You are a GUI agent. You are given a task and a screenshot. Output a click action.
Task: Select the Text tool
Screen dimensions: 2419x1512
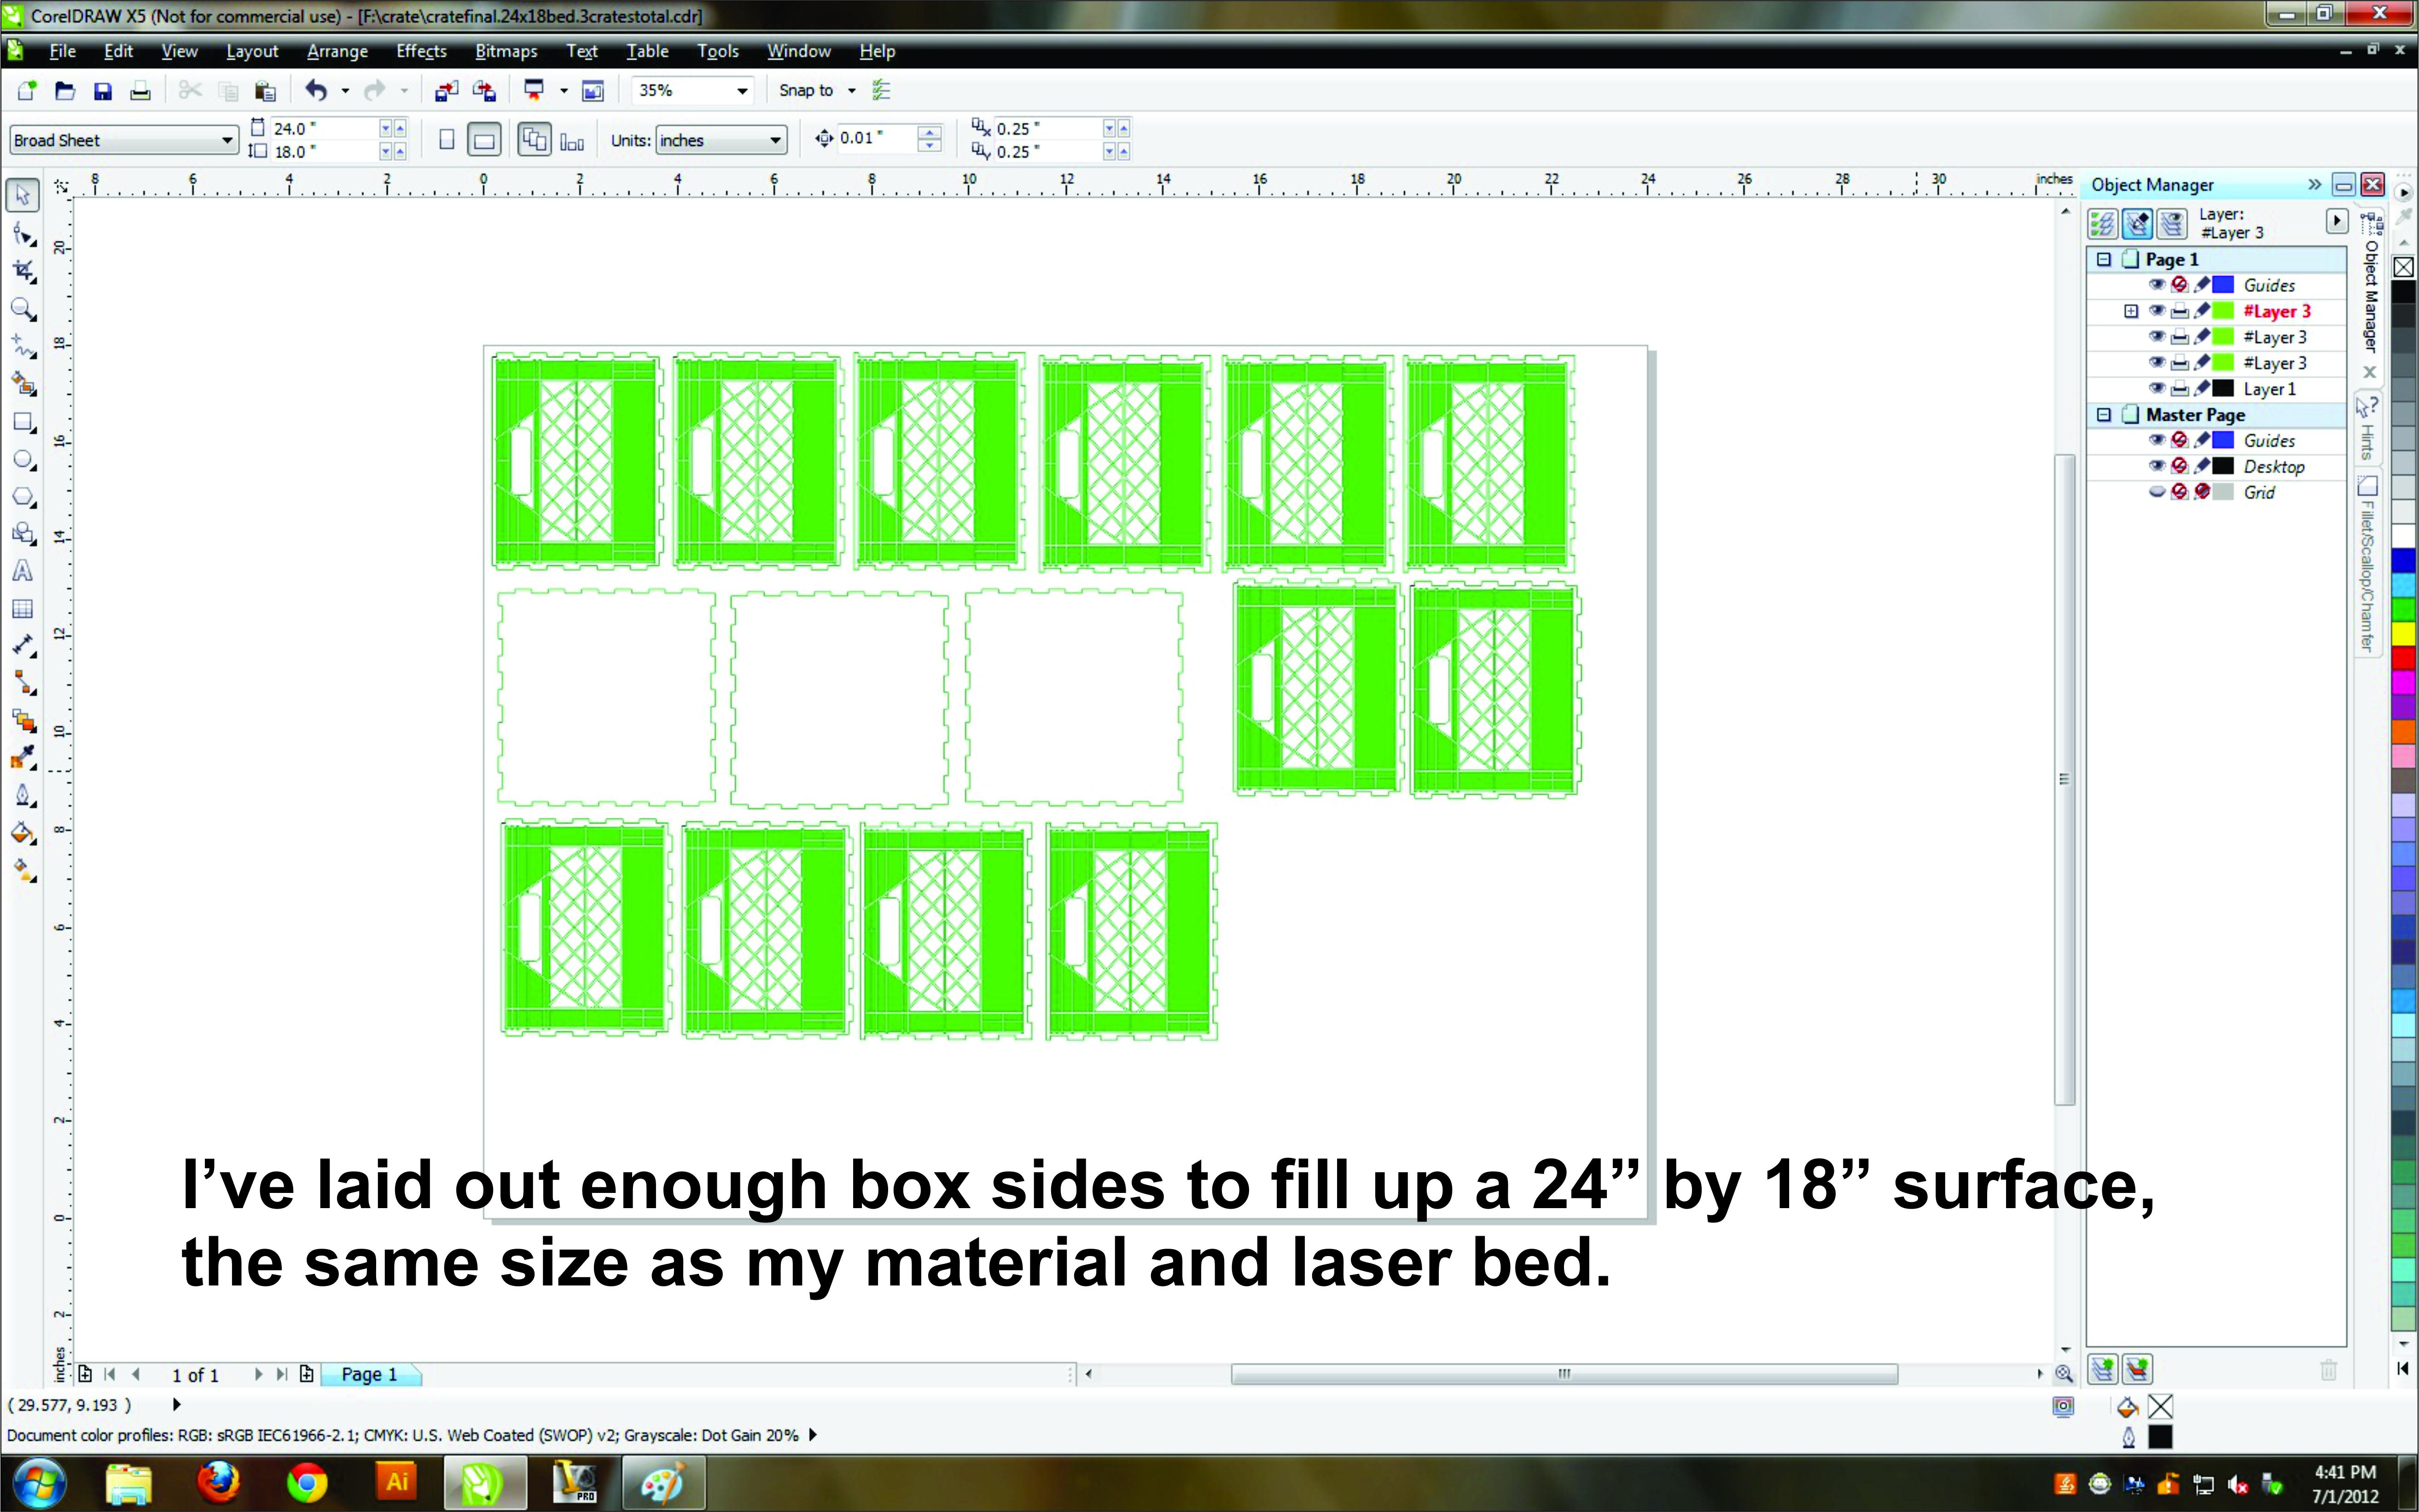point(23,571)
